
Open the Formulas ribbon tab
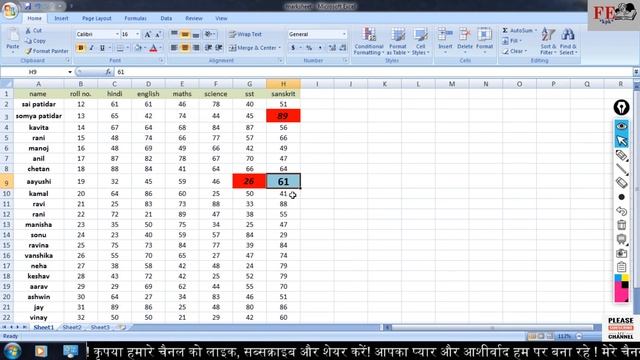coord(135,18)
